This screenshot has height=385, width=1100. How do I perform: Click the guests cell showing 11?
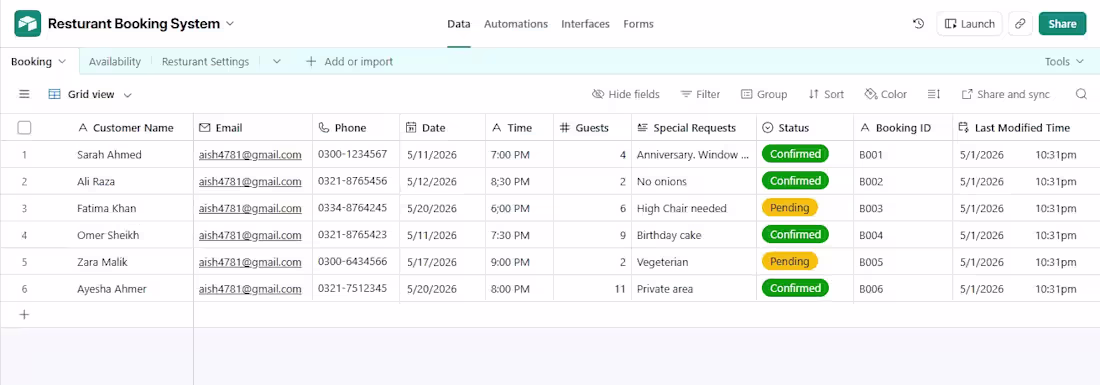pyautogui.click(x=593, y=289)
